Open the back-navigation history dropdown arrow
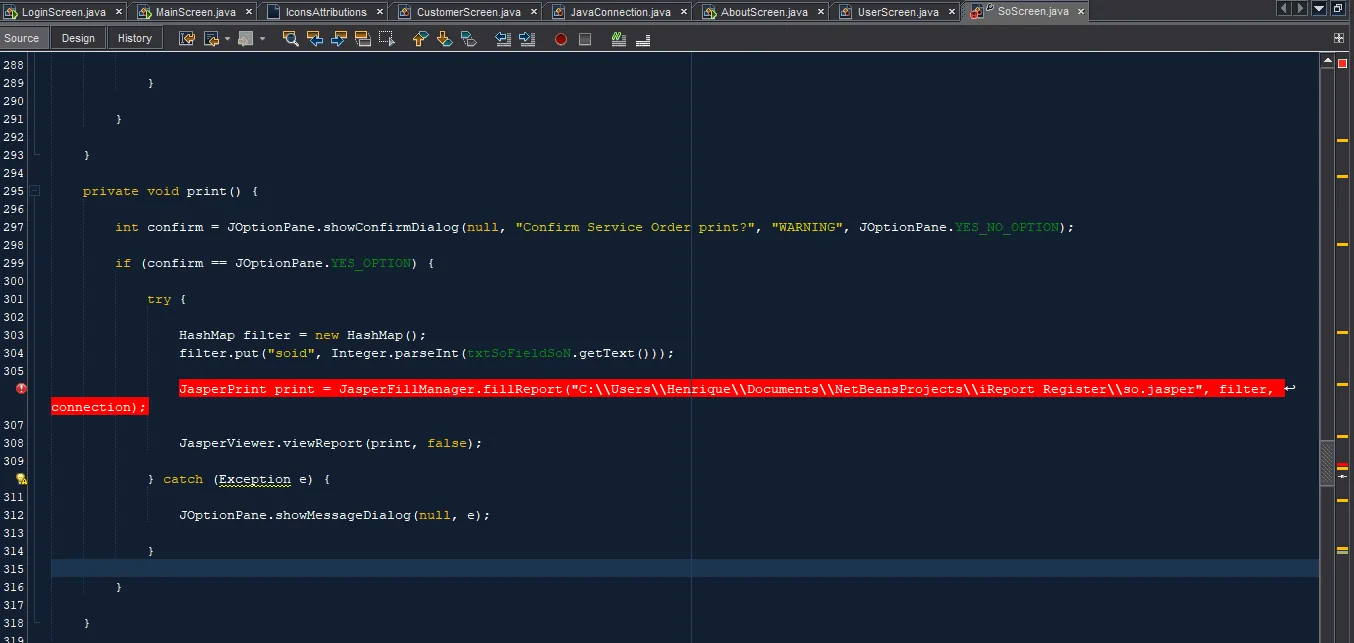 coord(227,39)
